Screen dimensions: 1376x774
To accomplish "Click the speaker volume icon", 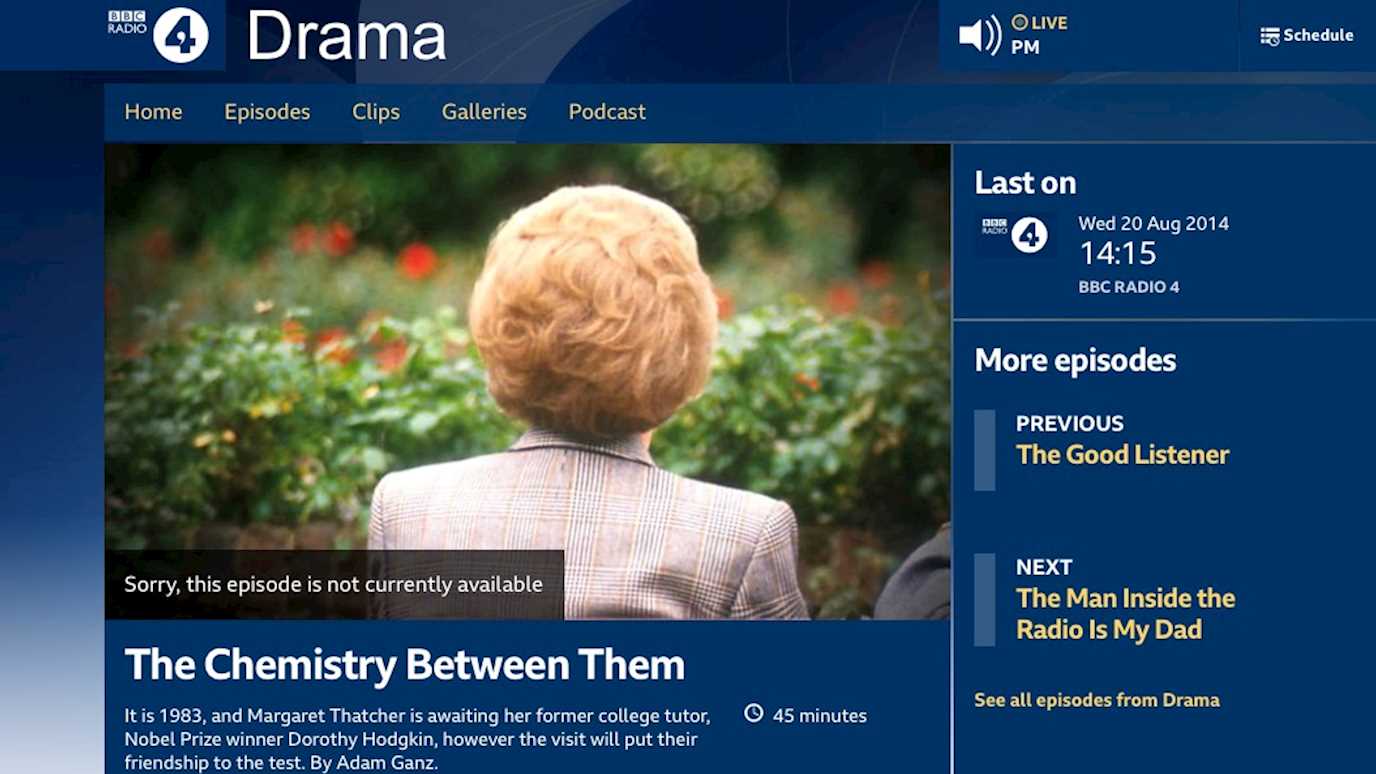I will tap(980, 35).
